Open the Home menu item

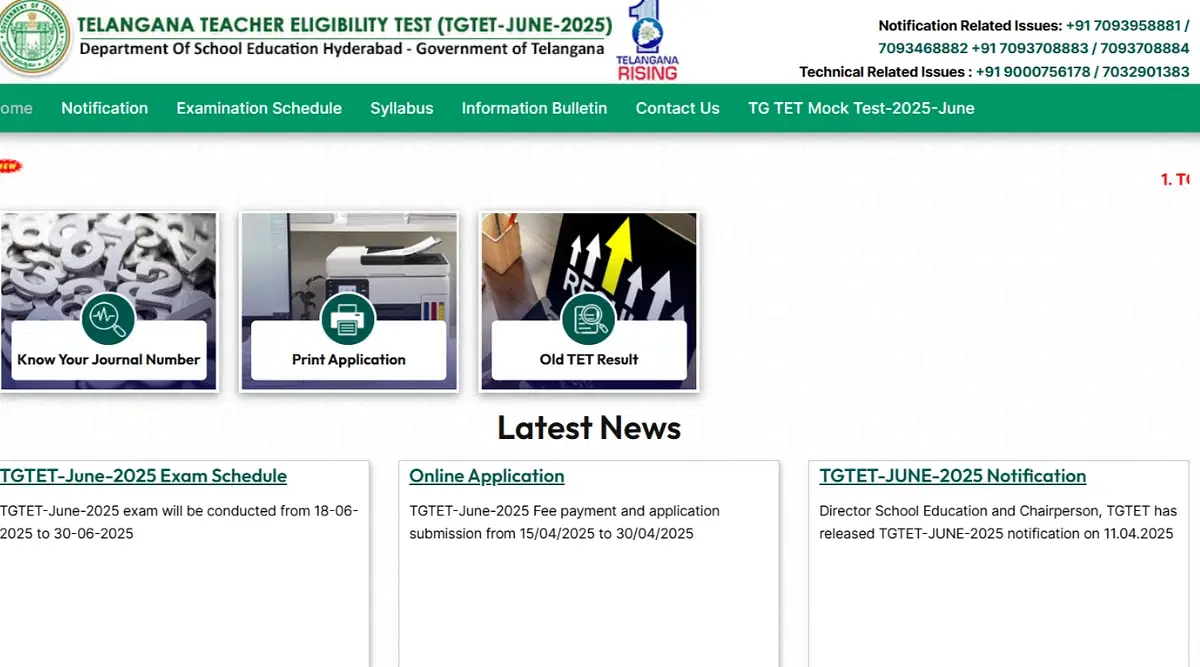[16, 108]
